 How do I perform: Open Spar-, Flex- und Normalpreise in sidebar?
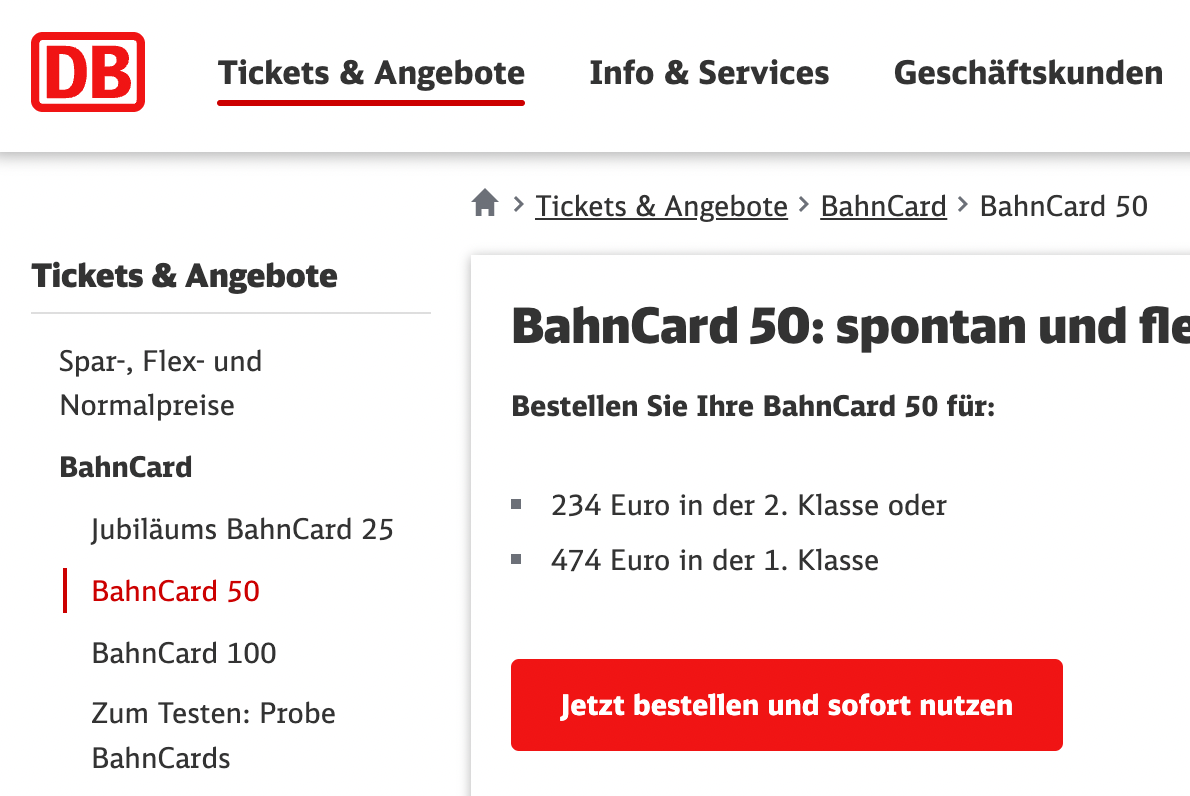(x=160, y=383)
